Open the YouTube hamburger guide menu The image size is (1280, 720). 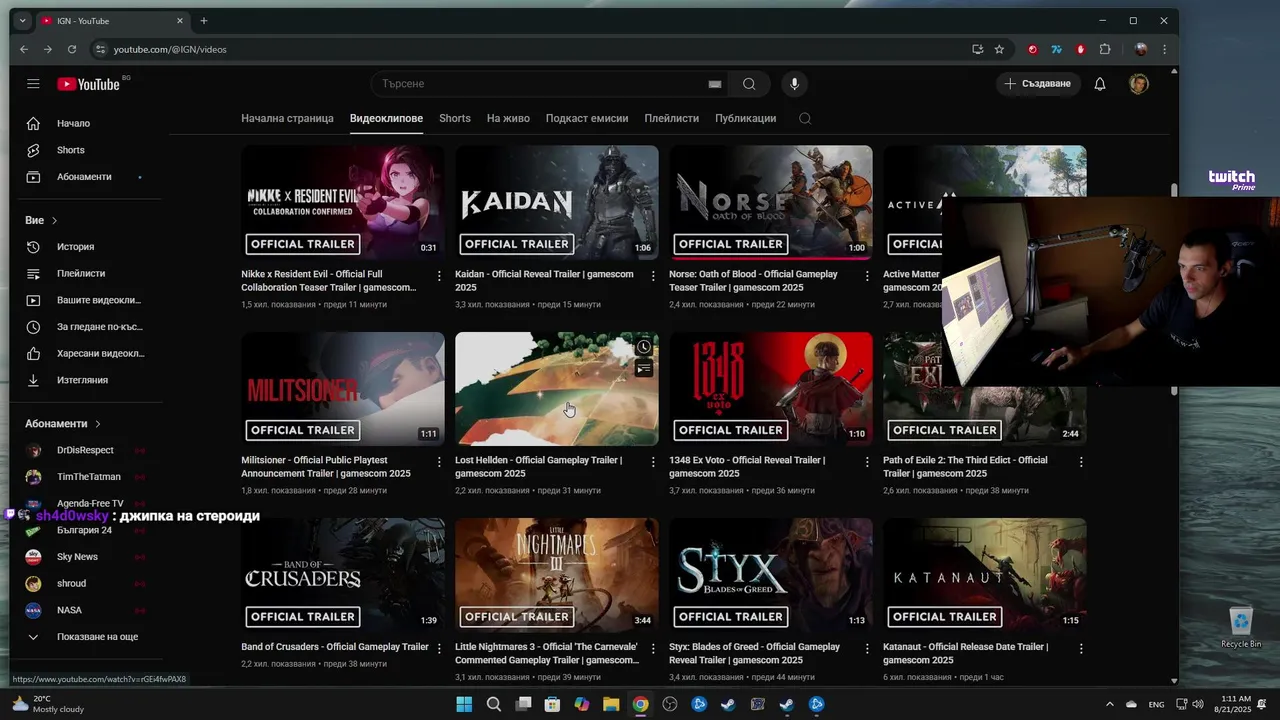tap(33, 84)
